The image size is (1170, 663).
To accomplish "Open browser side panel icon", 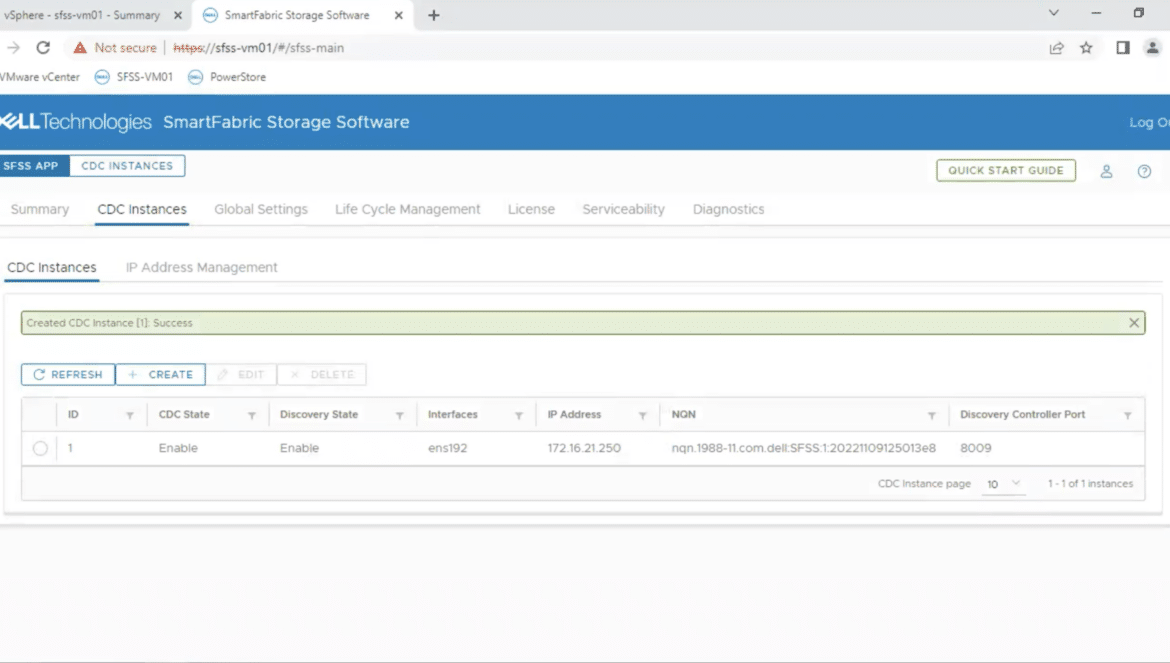I will pos(1123,48).
